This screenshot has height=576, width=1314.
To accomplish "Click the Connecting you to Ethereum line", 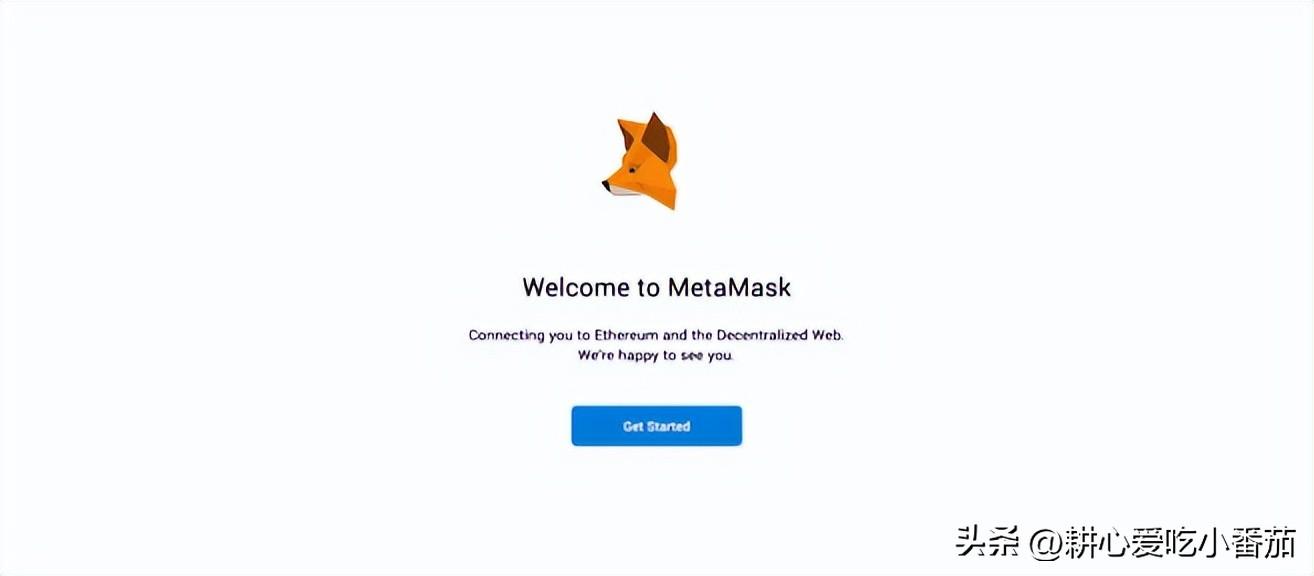I will pyautogui.click(x=657, y=335).
